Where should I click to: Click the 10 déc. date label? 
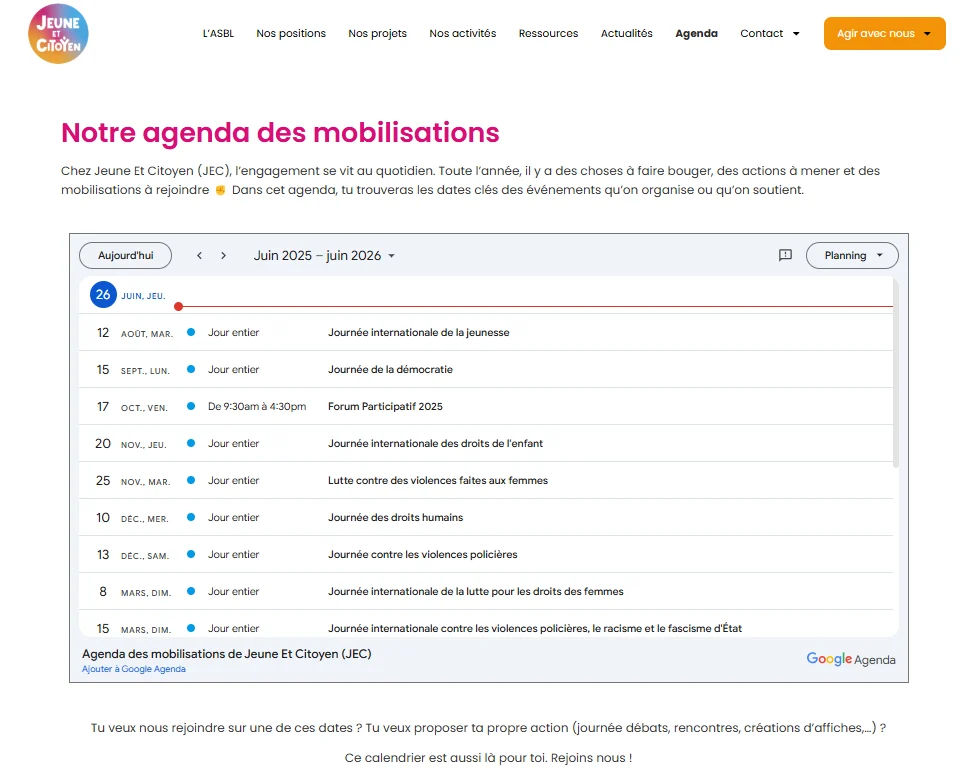pos(132,517)
